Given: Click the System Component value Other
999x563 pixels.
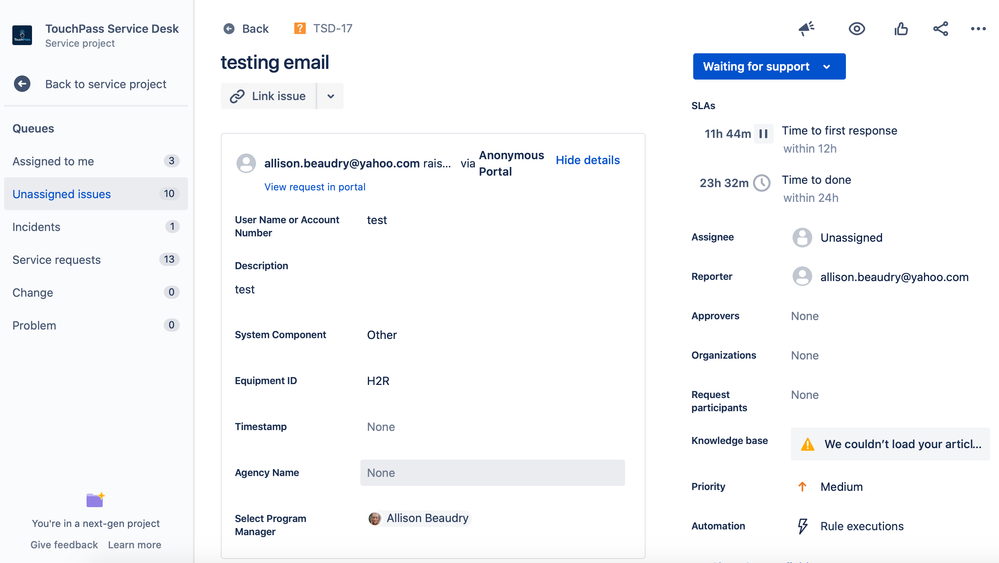Looking at the screenshot, I should pos(382,335).
